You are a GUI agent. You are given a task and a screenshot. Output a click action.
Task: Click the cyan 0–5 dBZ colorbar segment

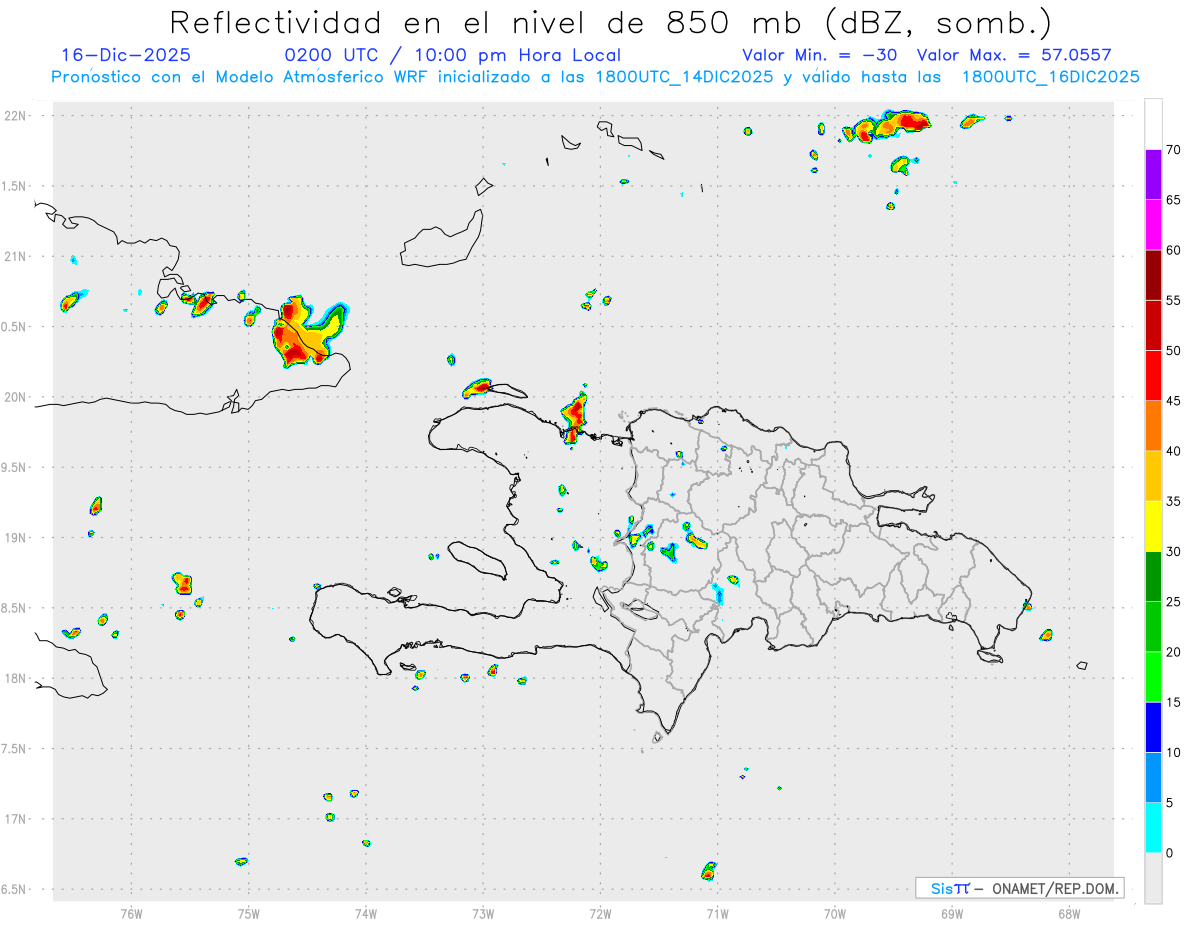point(1153,827)
